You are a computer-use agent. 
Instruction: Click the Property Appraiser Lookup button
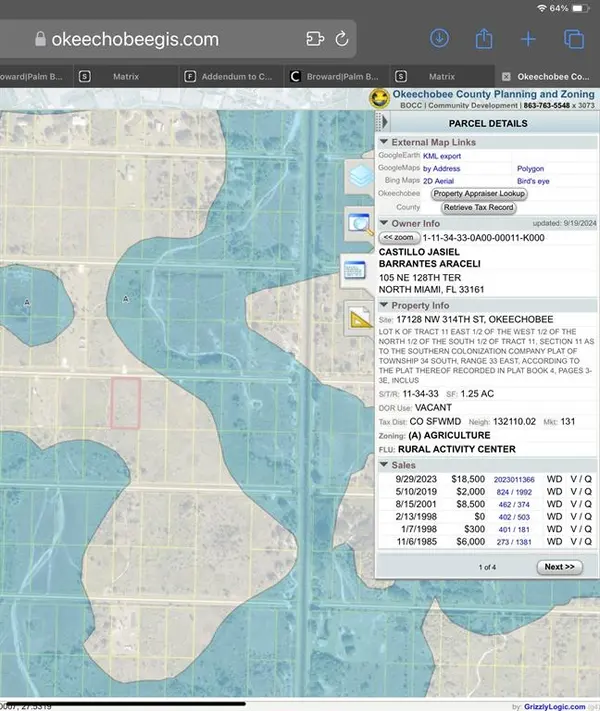click(x=479, y=193)
